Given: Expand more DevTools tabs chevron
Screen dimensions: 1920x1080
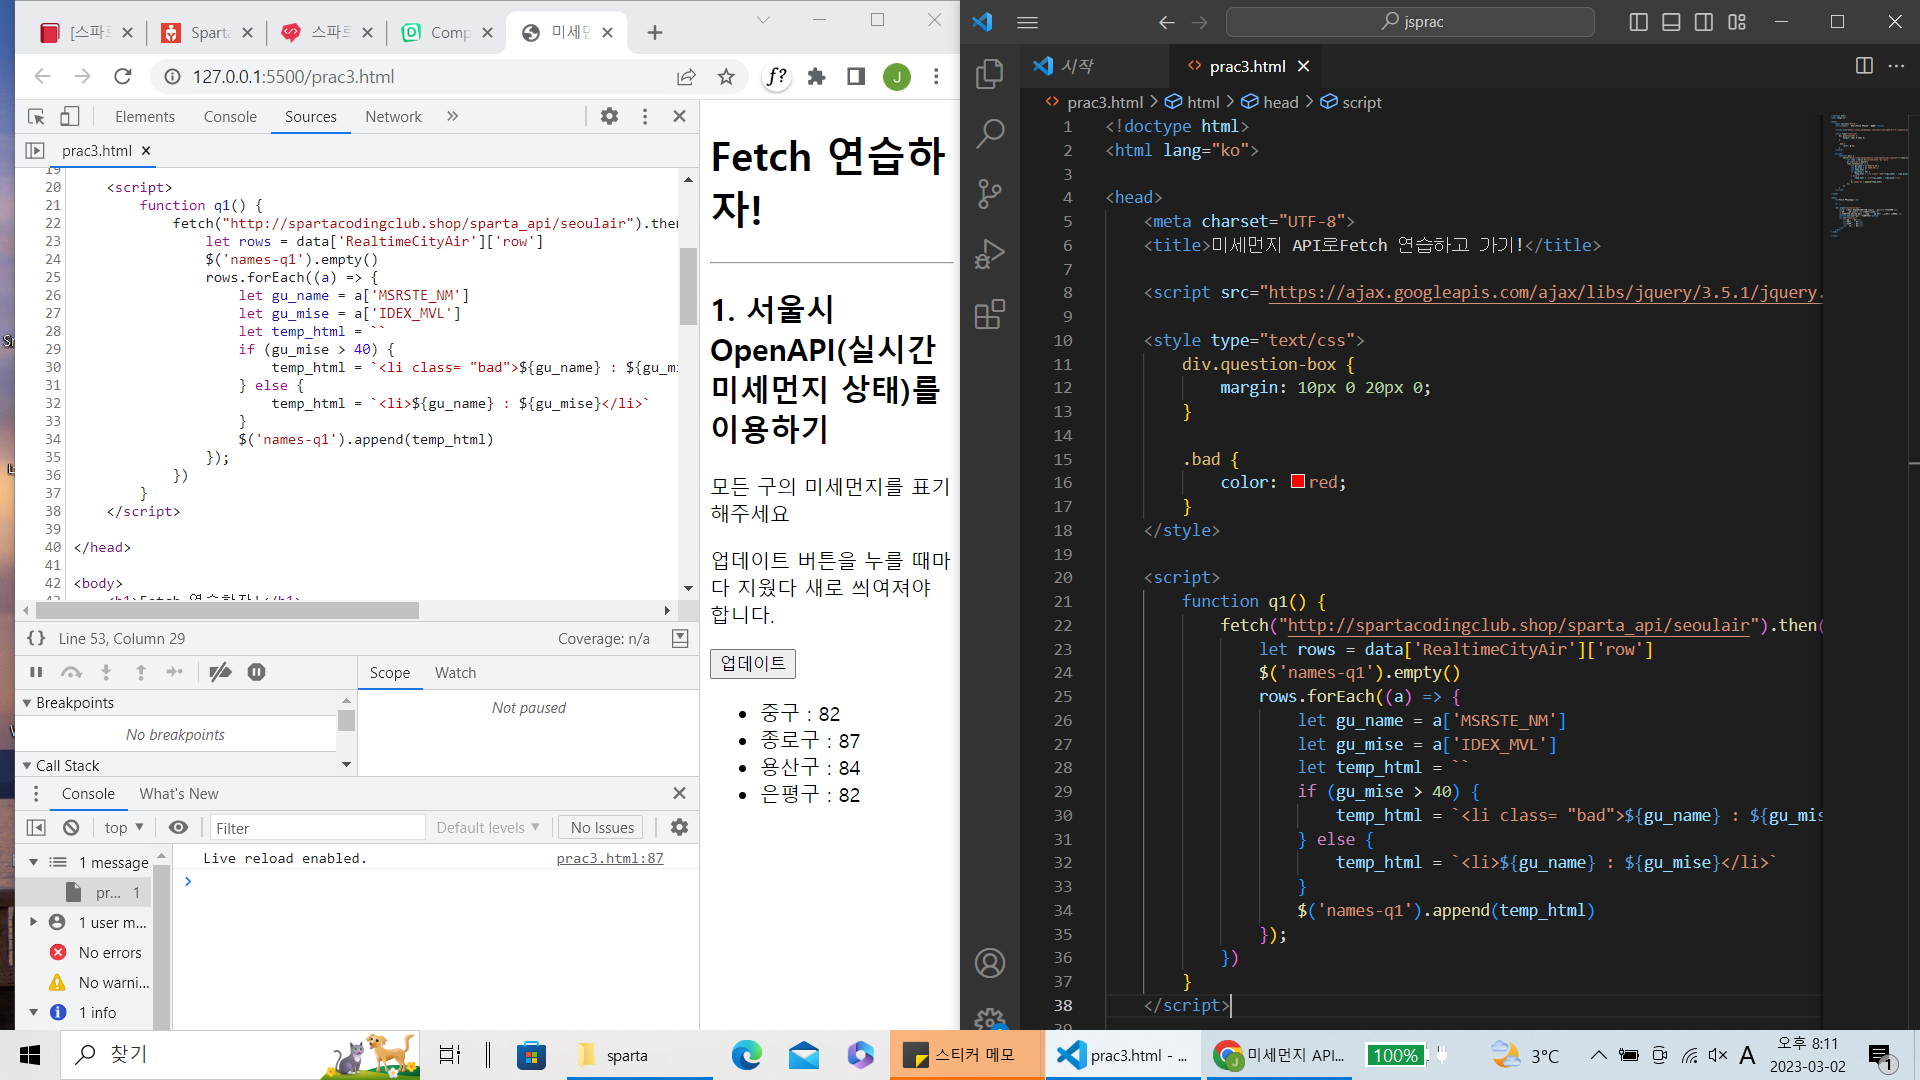Looking at the screenshot, I should (453, 117).
